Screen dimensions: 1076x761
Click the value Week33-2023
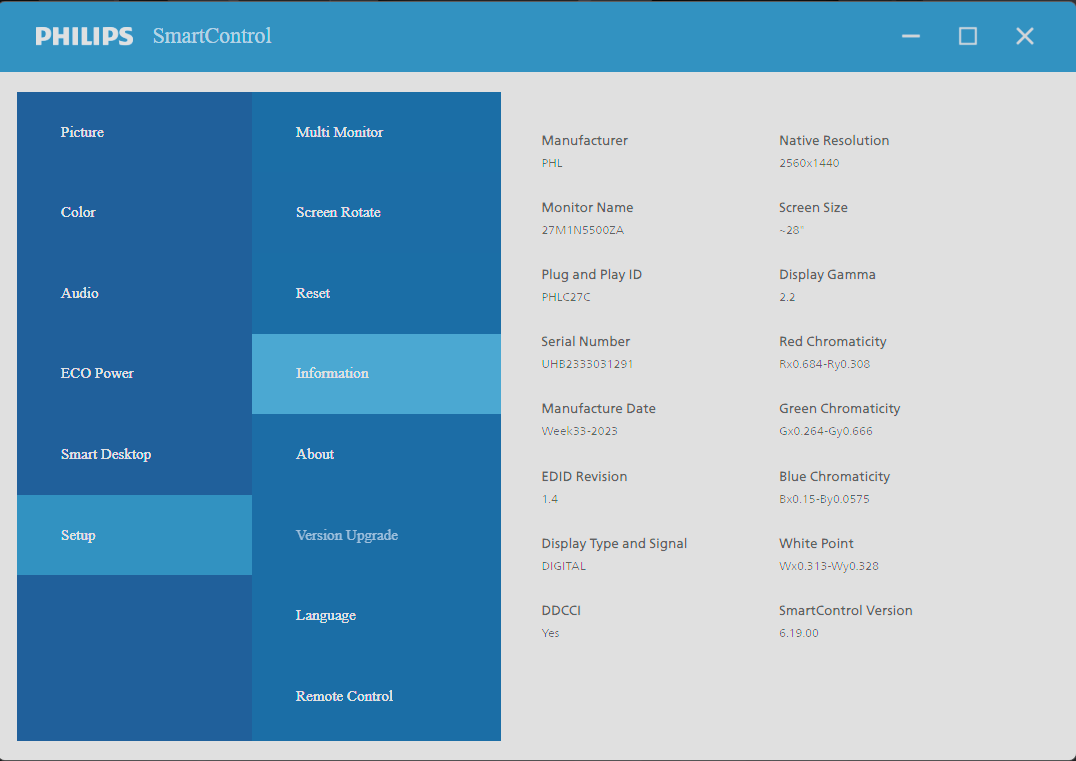tap(580, 432)
